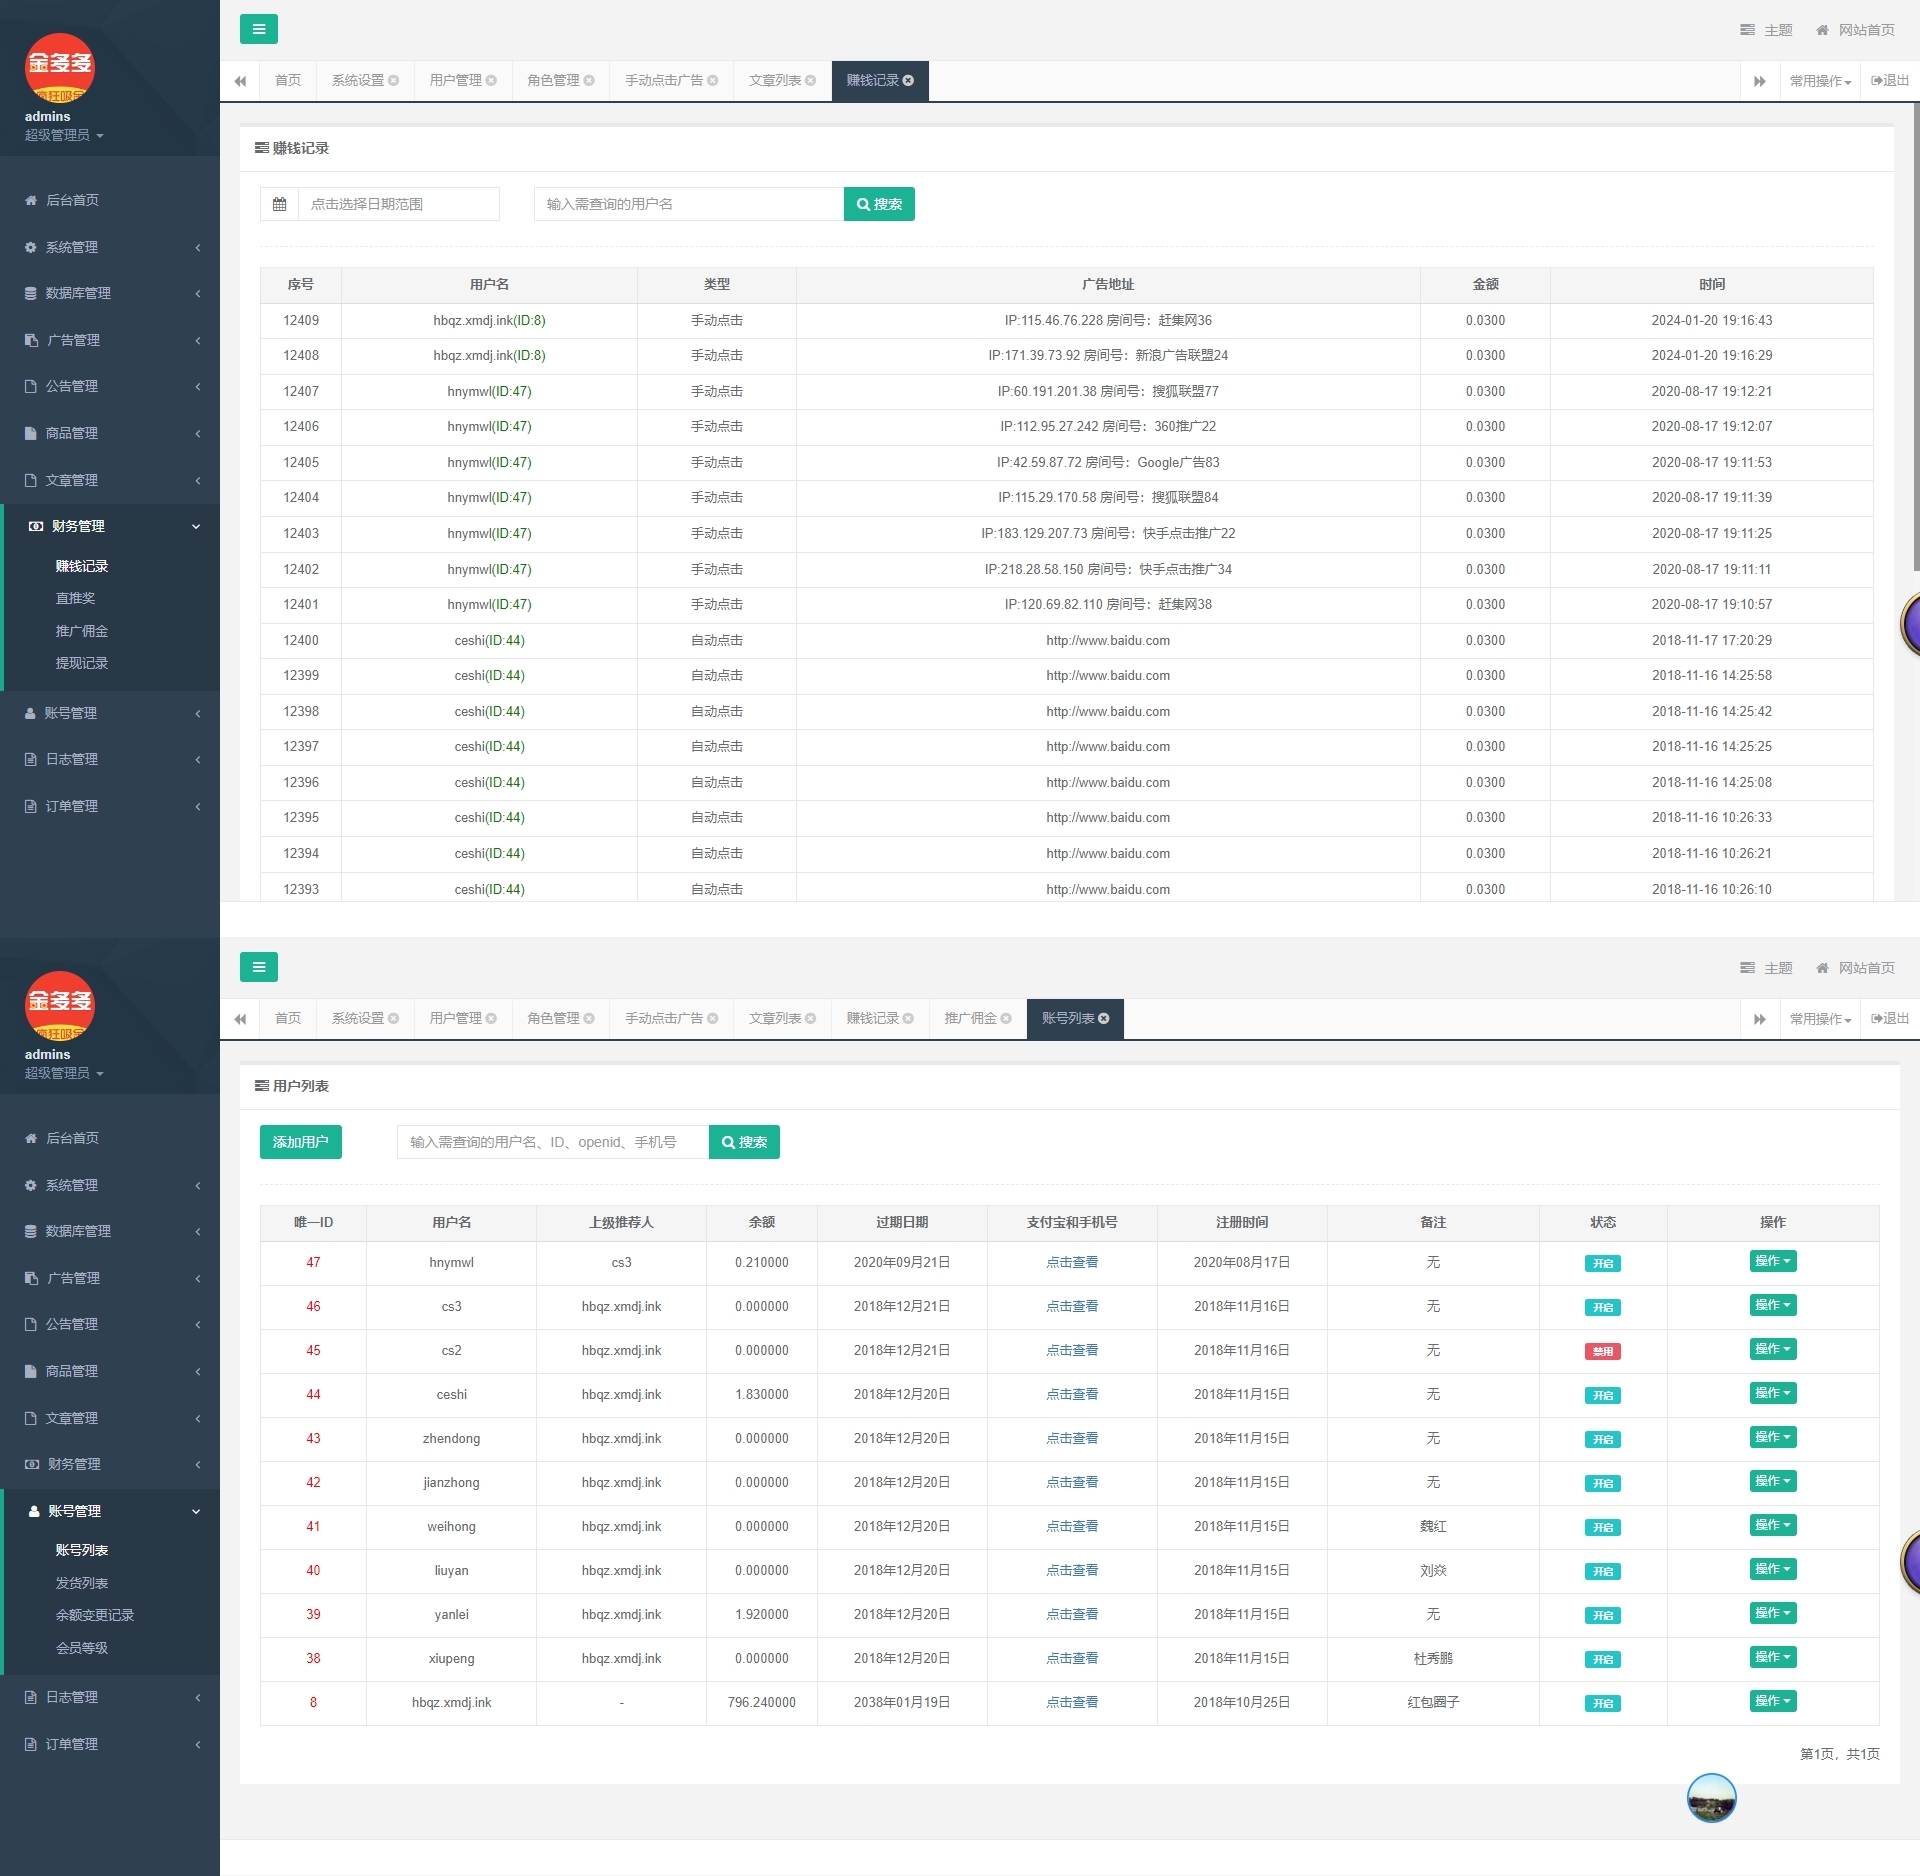
Task: Close 角色管理 tab on 用户列表 page
Action: coord(589,1018)
